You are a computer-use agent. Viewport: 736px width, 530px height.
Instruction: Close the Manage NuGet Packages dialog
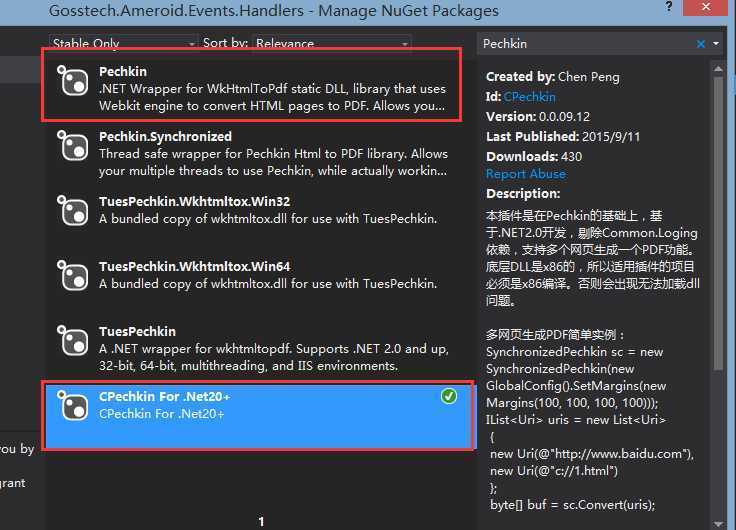coord(705,7)
